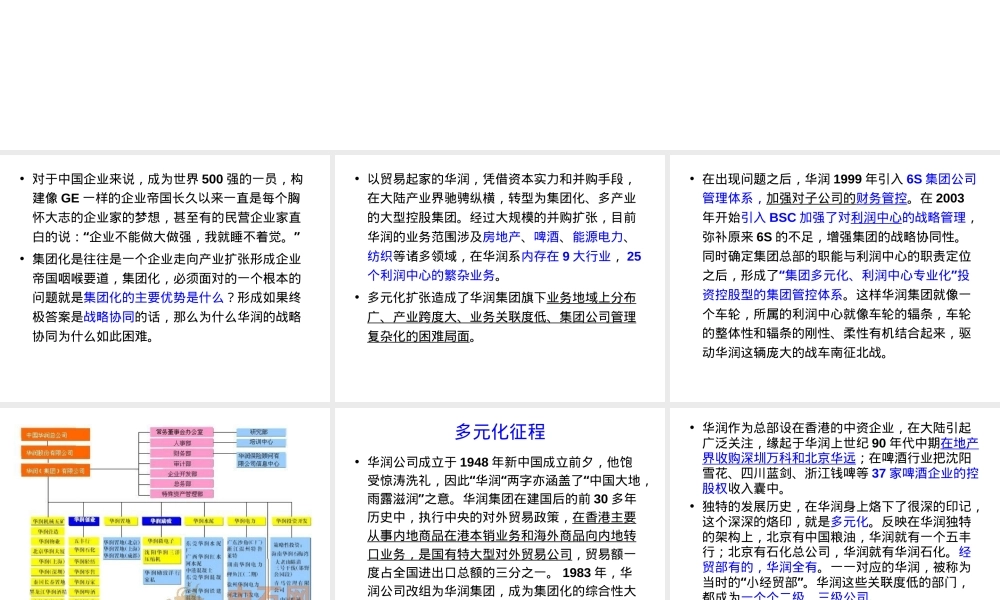This screenshot has width=1000, height=600.
Task: Click the blue text 能源电力
Action: 598,237
